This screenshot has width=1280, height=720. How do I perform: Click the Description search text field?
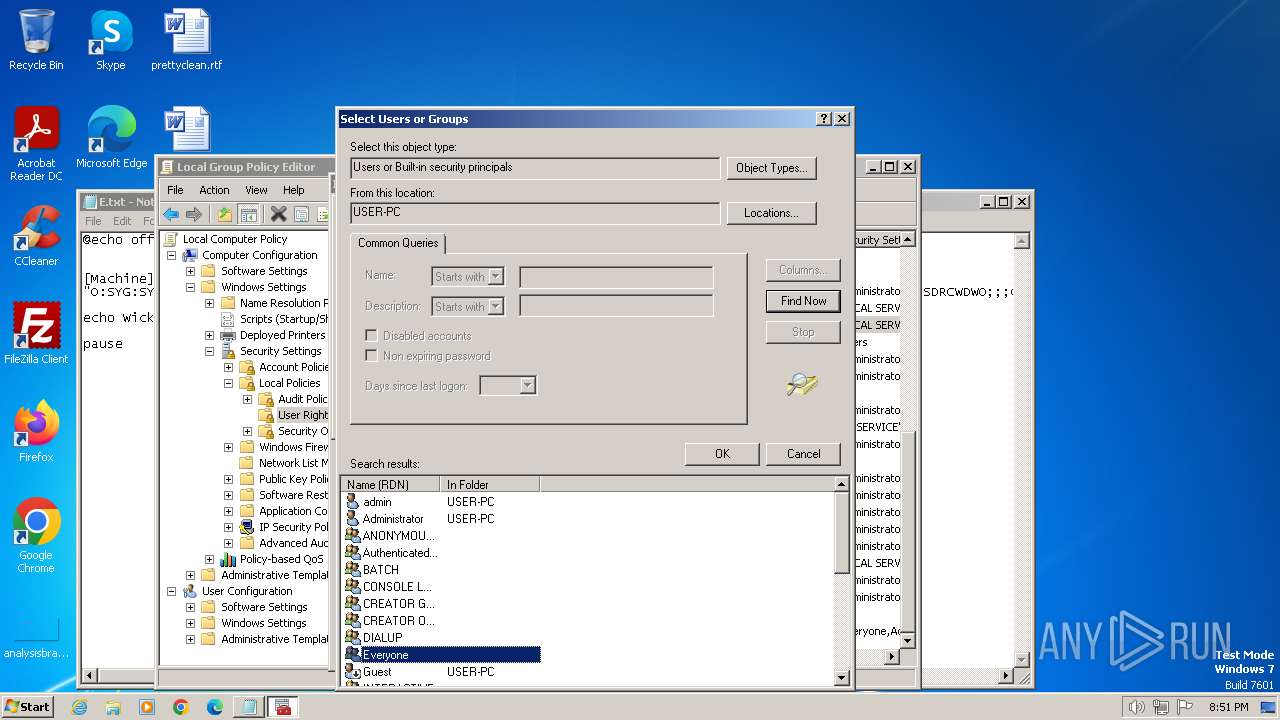click(x=616, y=306)
